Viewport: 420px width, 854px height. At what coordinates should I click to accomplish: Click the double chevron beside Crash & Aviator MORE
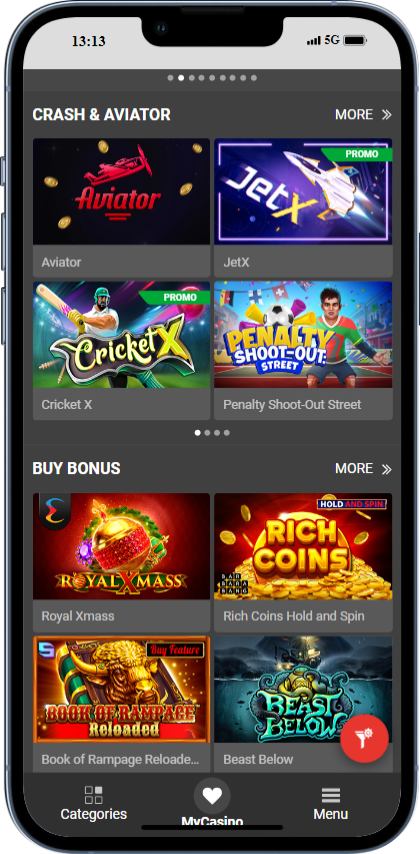click(x=386, y=114)
